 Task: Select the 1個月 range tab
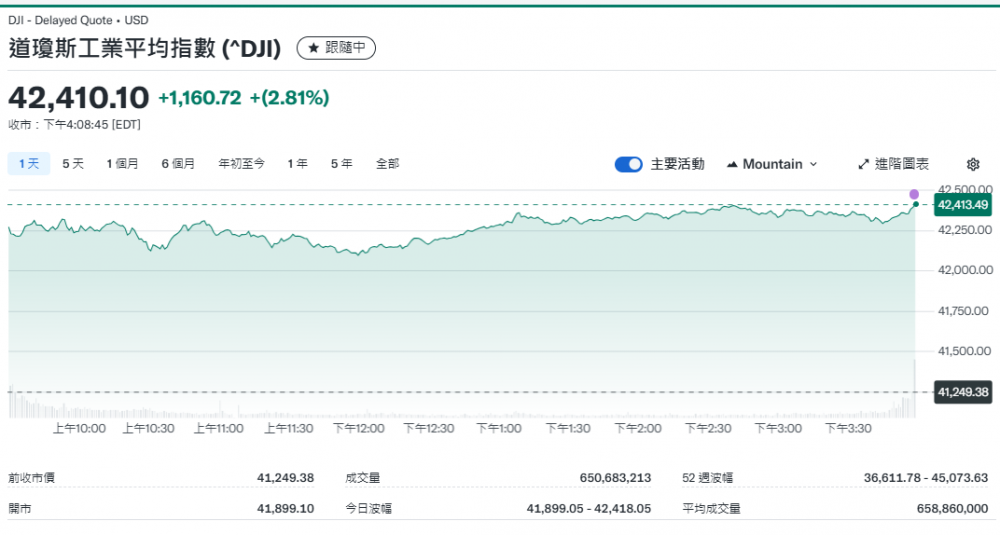click(123, 163)
